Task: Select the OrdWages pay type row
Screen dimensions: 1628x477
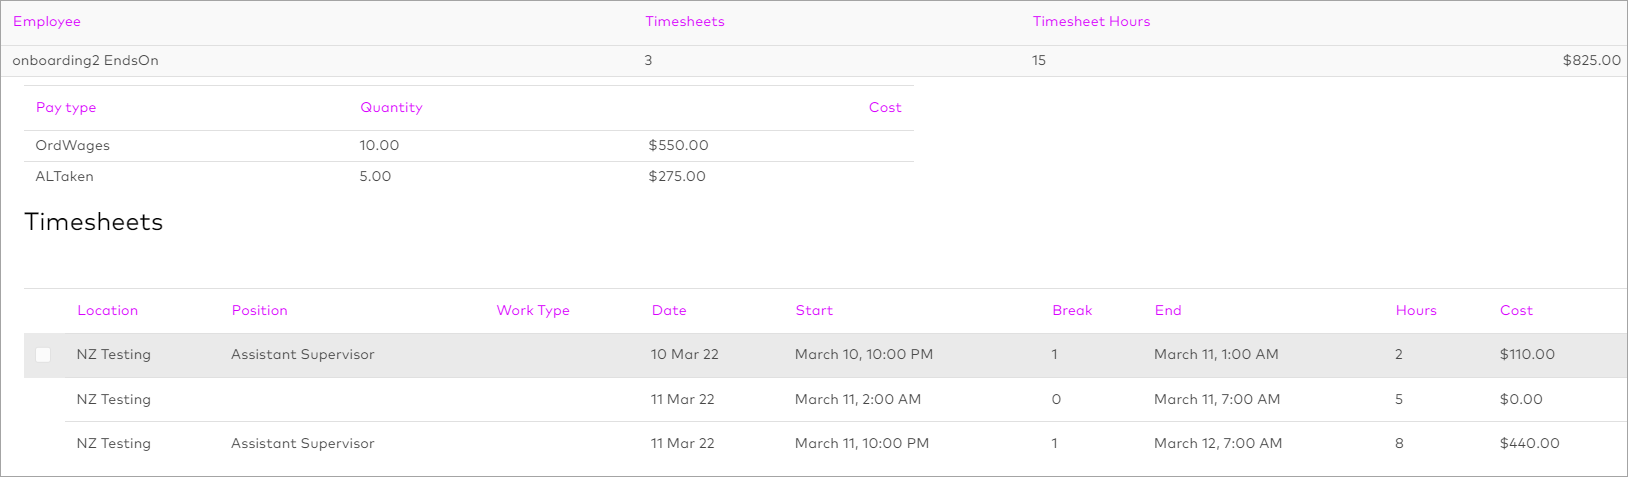Action: pyautogui.click(x=73, y=146)
